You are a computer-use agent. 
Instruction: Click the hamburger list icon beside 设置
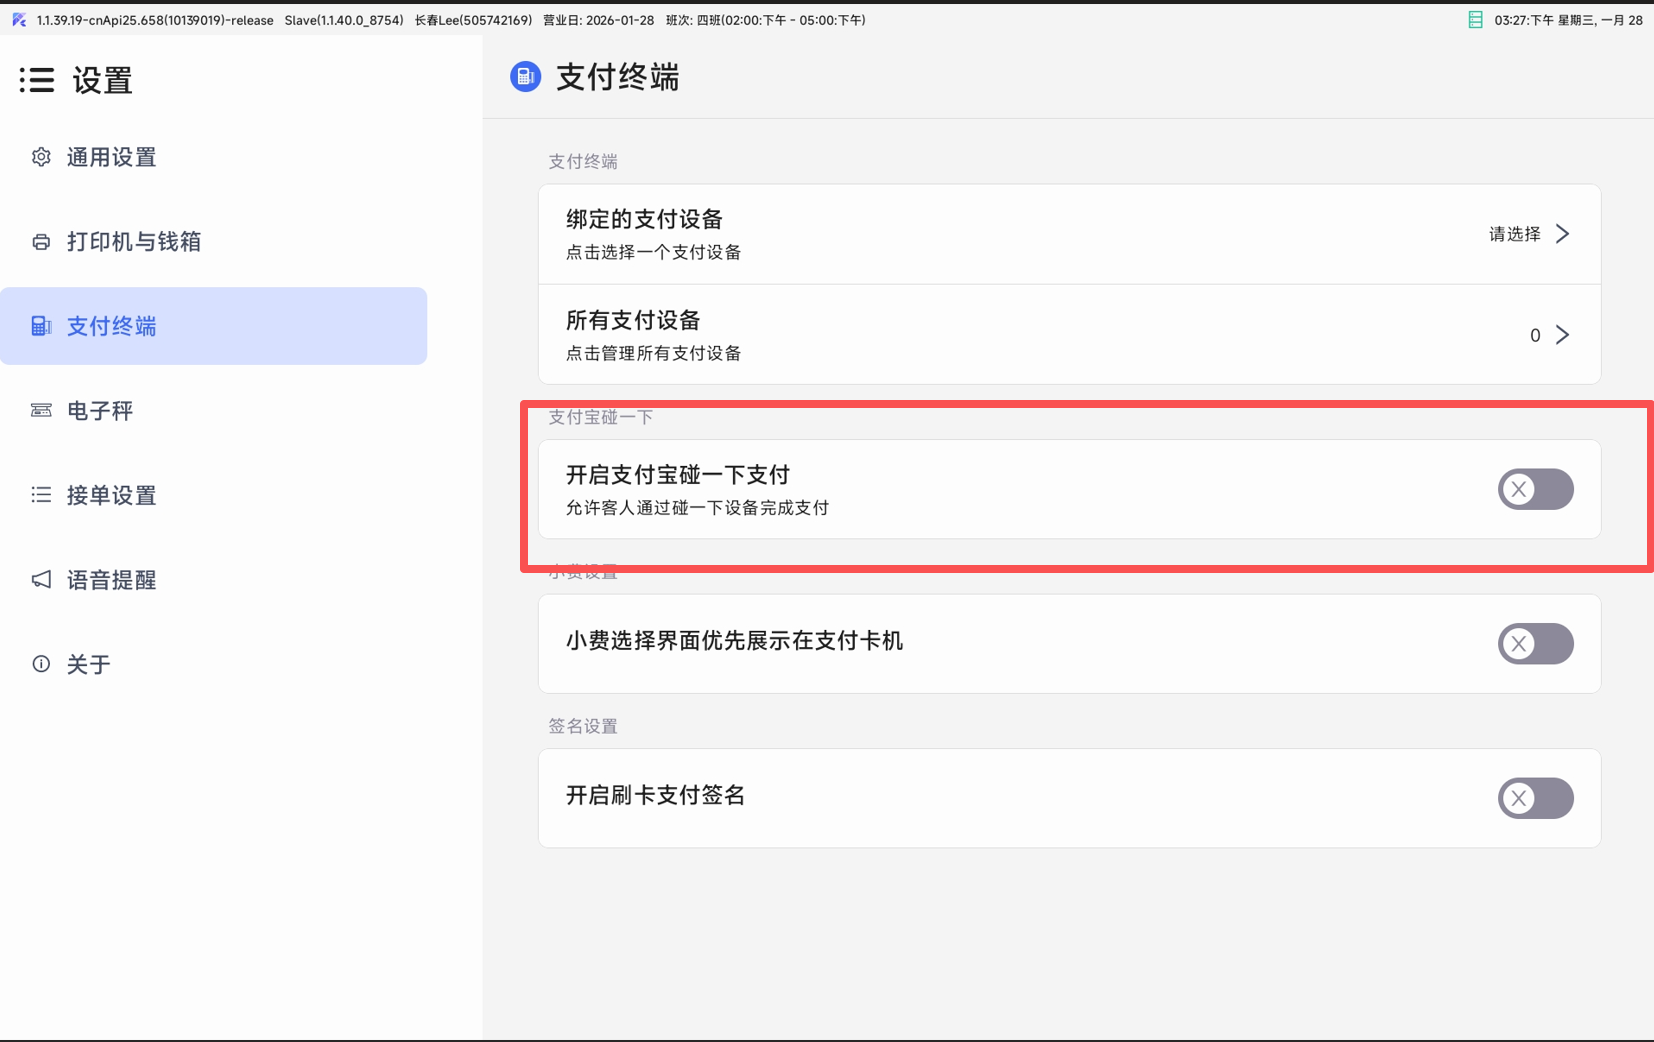coord(37,80)
